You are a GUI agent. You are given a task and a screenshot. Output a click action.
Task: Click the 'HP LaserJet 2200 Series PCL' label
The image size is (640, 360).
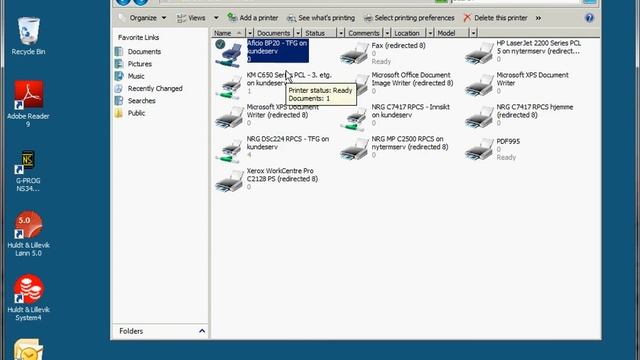click(539, 47)
